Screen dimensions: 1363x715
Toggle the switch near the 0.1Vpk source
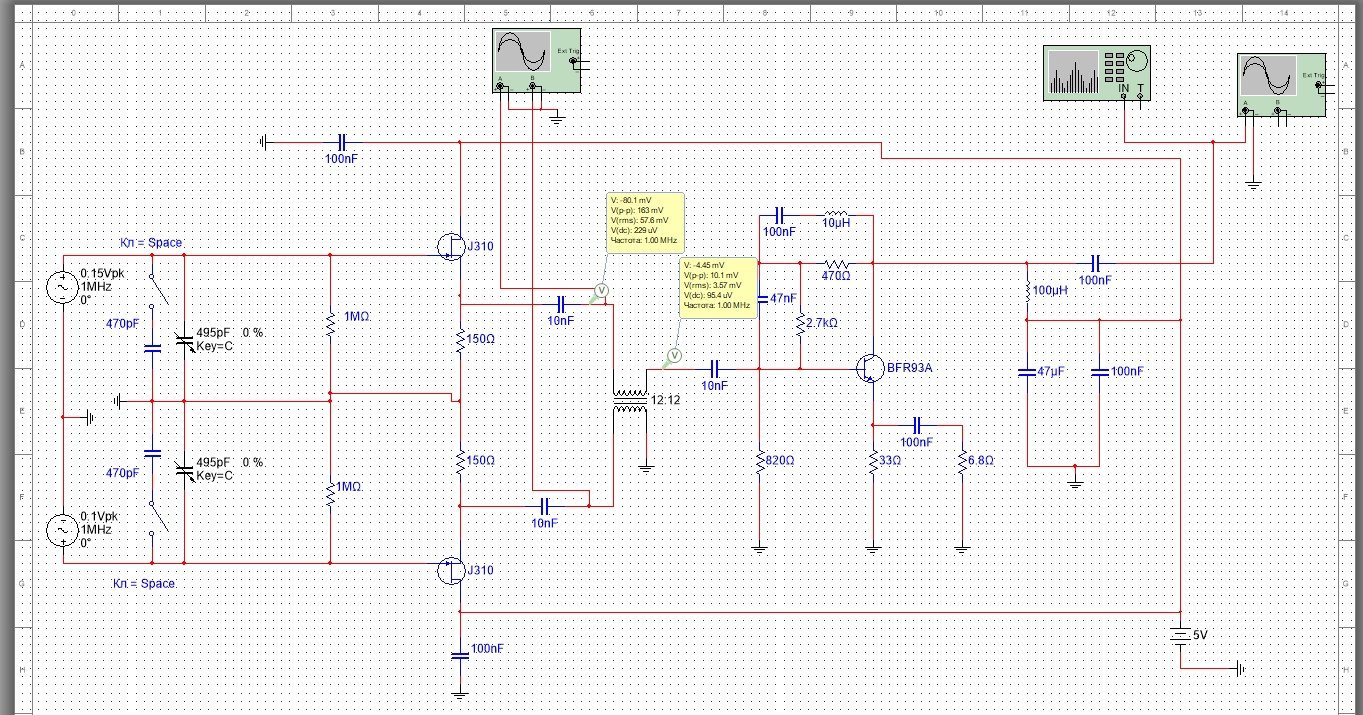(153, 519)
